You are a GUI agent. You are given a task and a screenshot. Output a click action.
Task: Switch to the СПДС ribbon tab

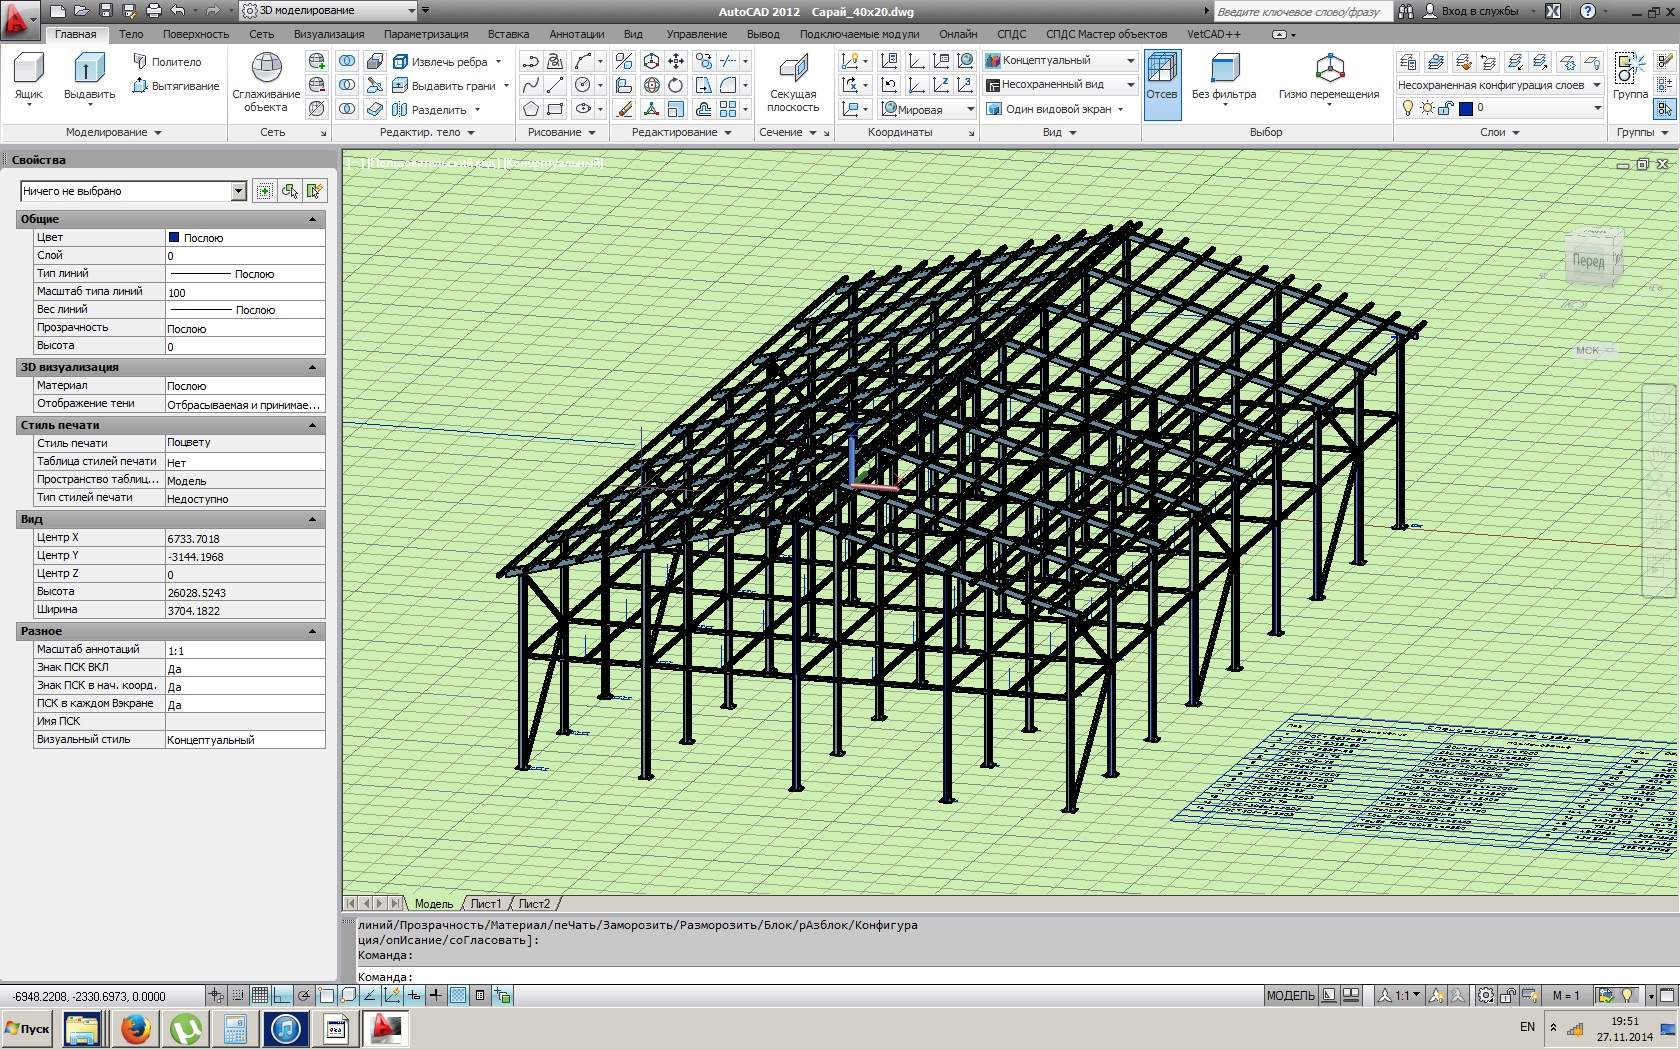pyautogui.click(x=1011, y=34)
